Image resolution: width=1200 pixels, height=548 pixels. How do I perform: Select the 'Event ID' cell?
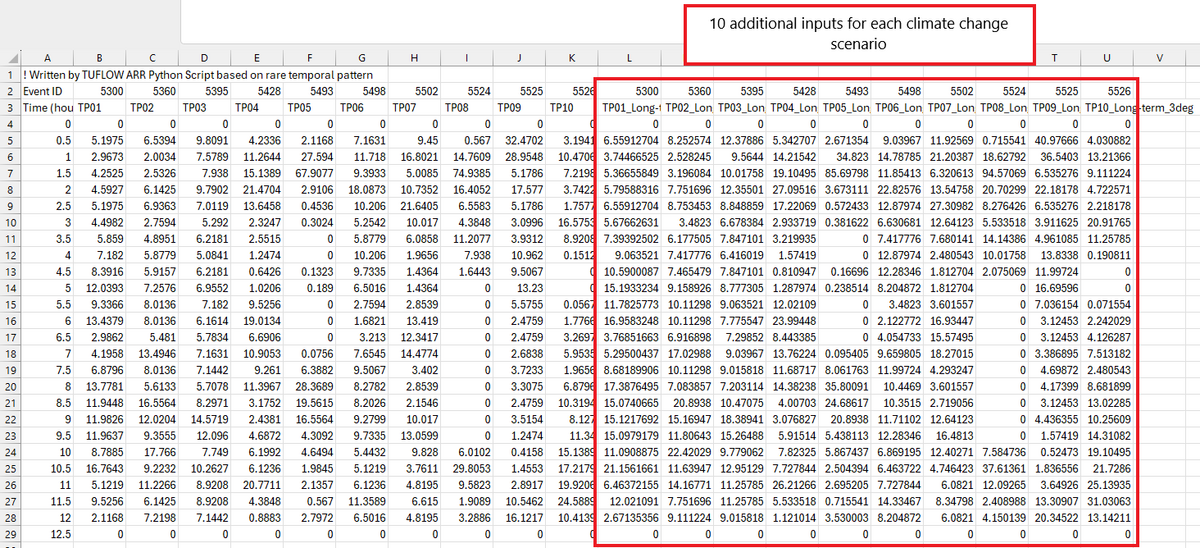(x=48, y=91)
